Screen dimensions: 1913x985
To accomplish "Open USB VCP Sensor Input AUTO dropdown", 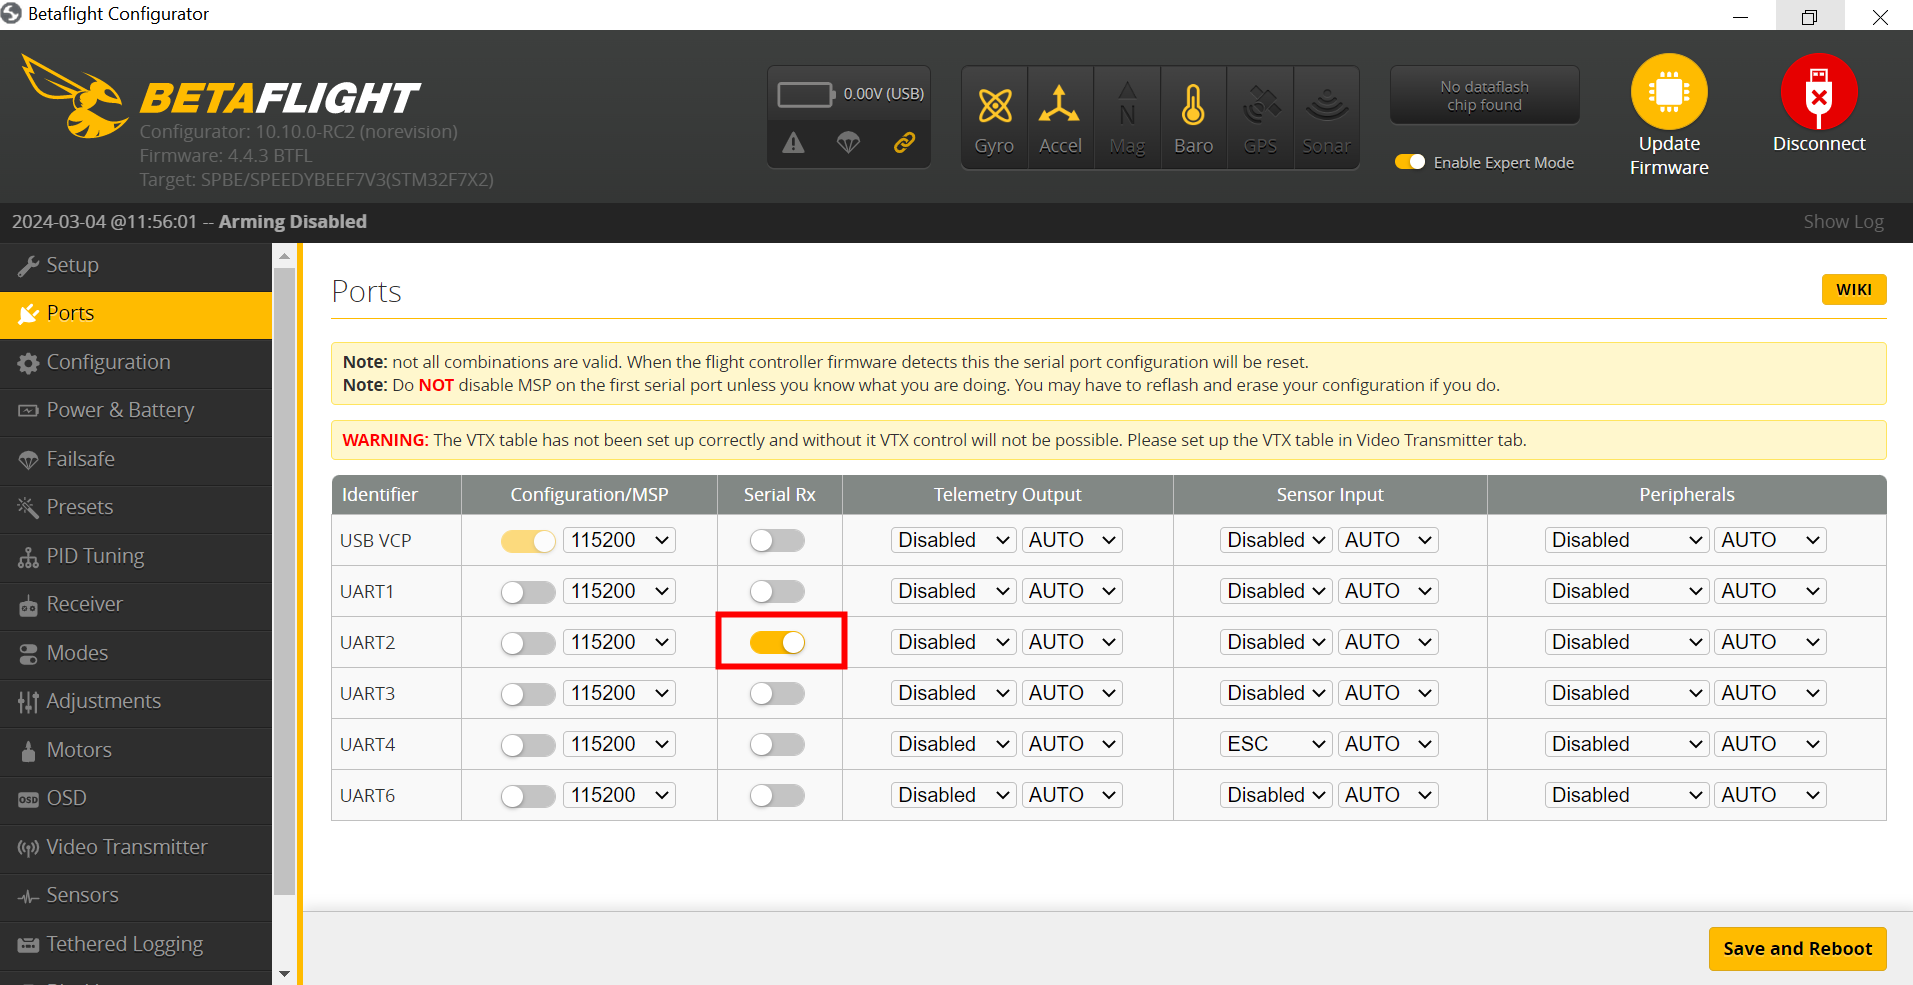I will pyautogui.click(x=1388, y=540).
